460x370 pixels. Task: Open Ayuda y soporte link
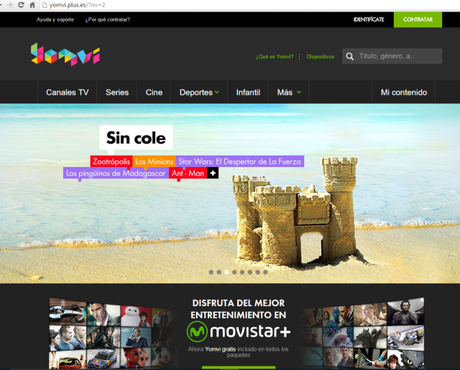55,20
